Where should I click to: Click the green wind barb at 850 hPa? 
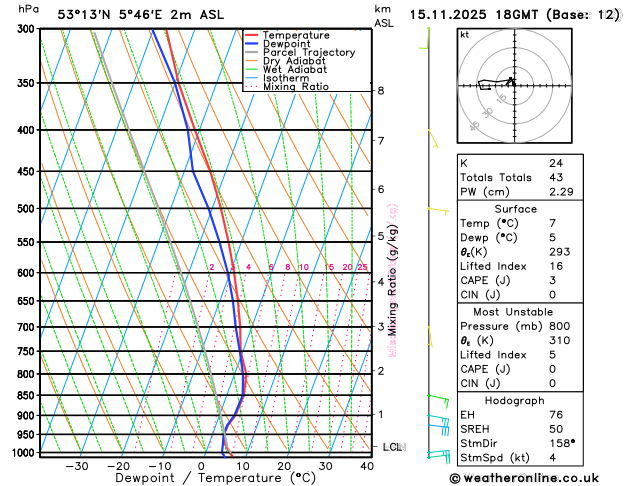coord(438,400)
